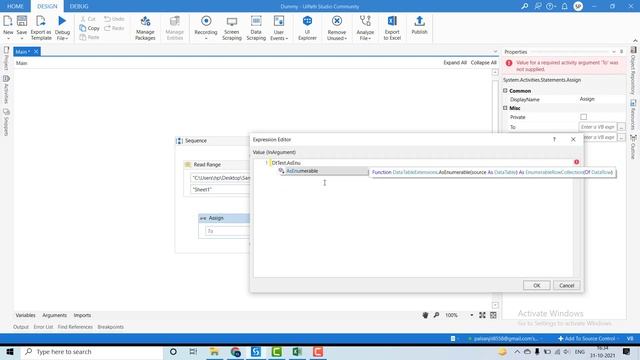Viewport: 640px width, 360px height.
Task: Open the Breakpoints panel
Action: 111,327
